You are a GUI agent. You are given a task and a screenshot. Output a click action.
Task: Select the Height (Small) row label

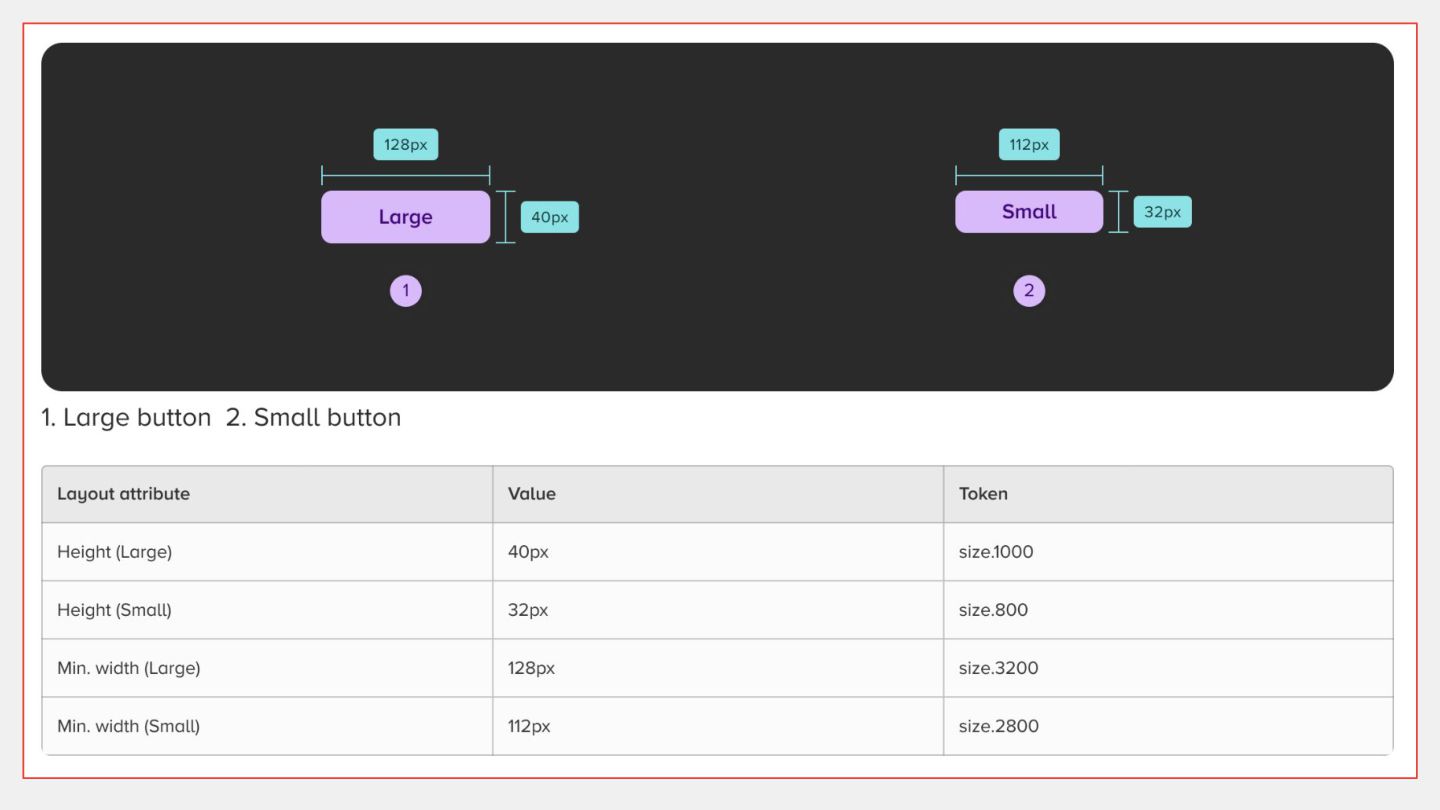click(x=115, y=610)
